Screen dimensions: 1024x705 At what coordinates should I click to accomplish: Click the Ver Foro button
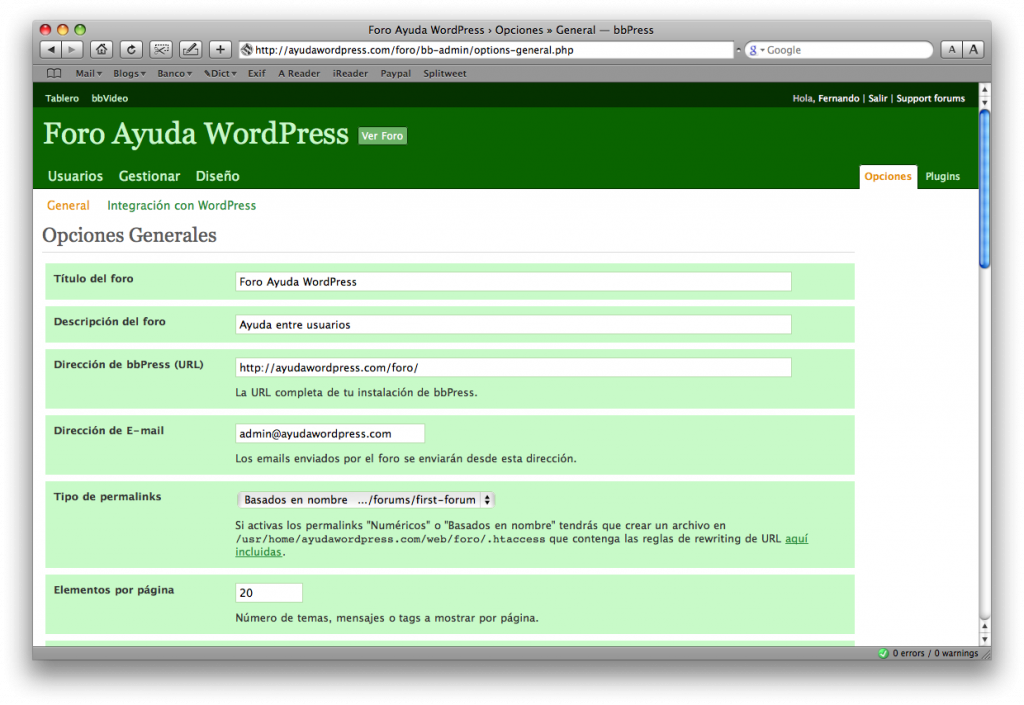(381, 135)
